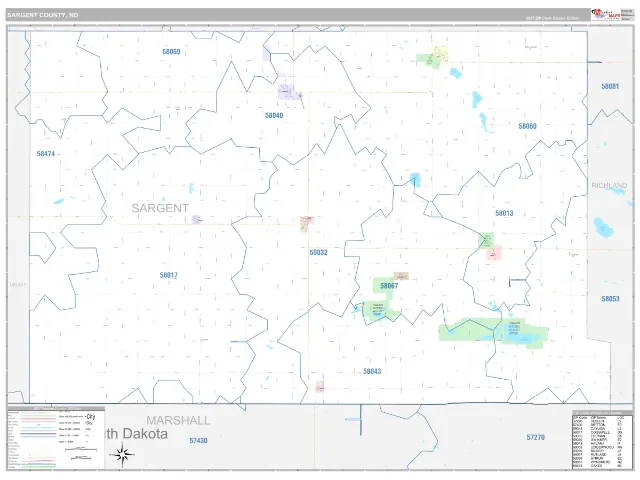Click the "SARGENT COUNTY, ND" title text
Viewport: 640px width, 480px height.
click(x=42, y=15)
